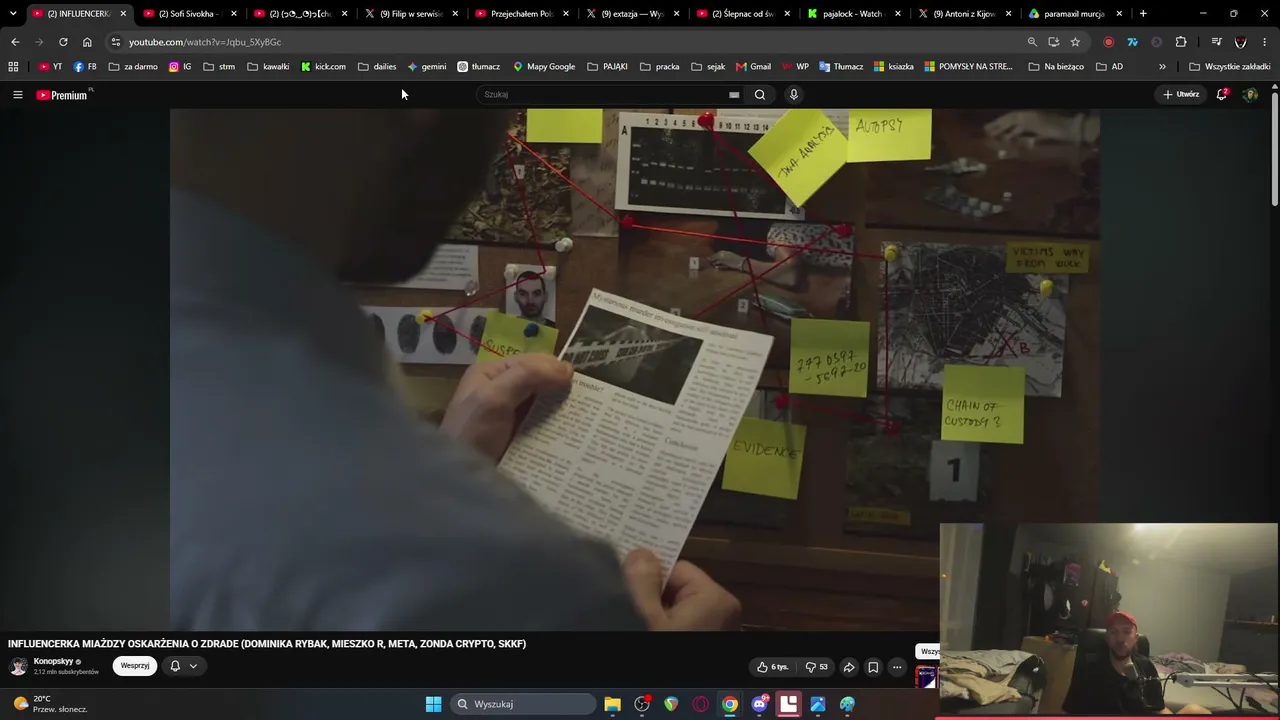Dislike the video showing 53
This screenshot has height=720, width=1280.
pyautogui.click(x=817, y=667)
